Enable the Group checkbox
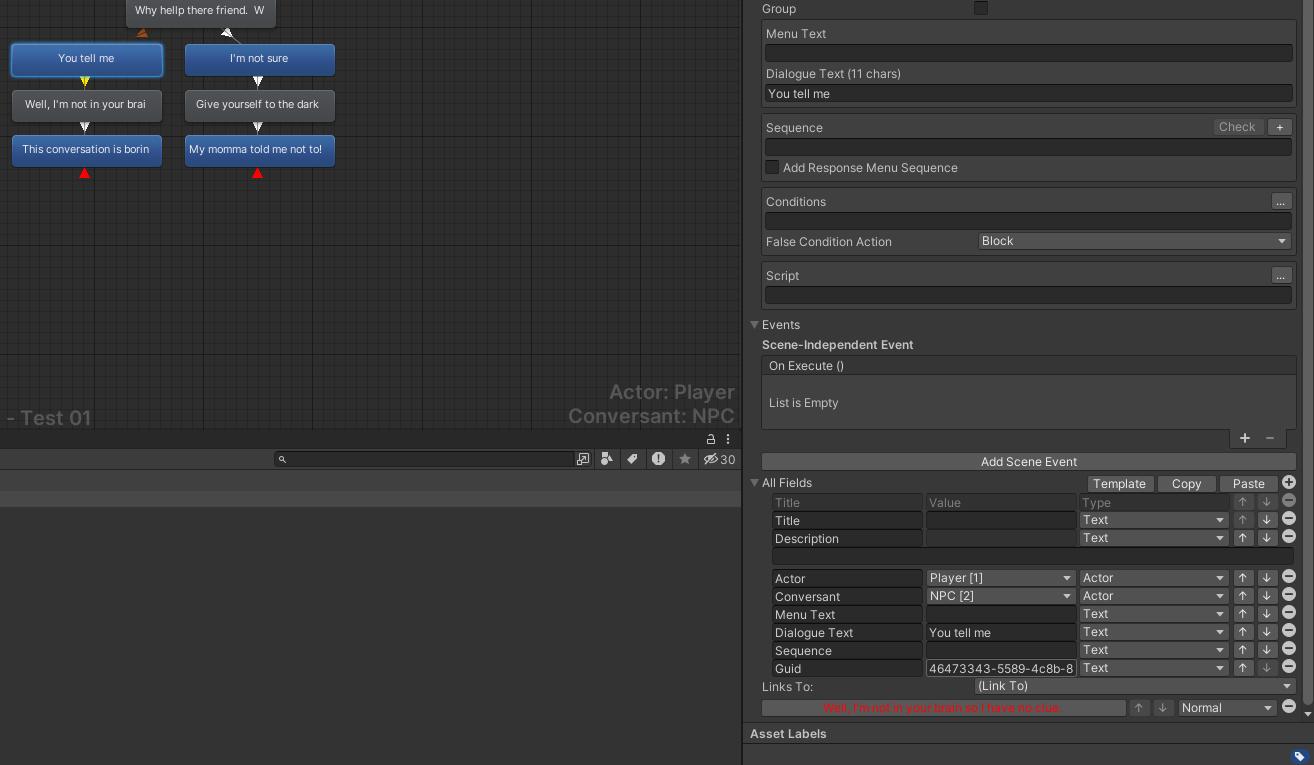Screen dimensions: 1314x765 981,8
